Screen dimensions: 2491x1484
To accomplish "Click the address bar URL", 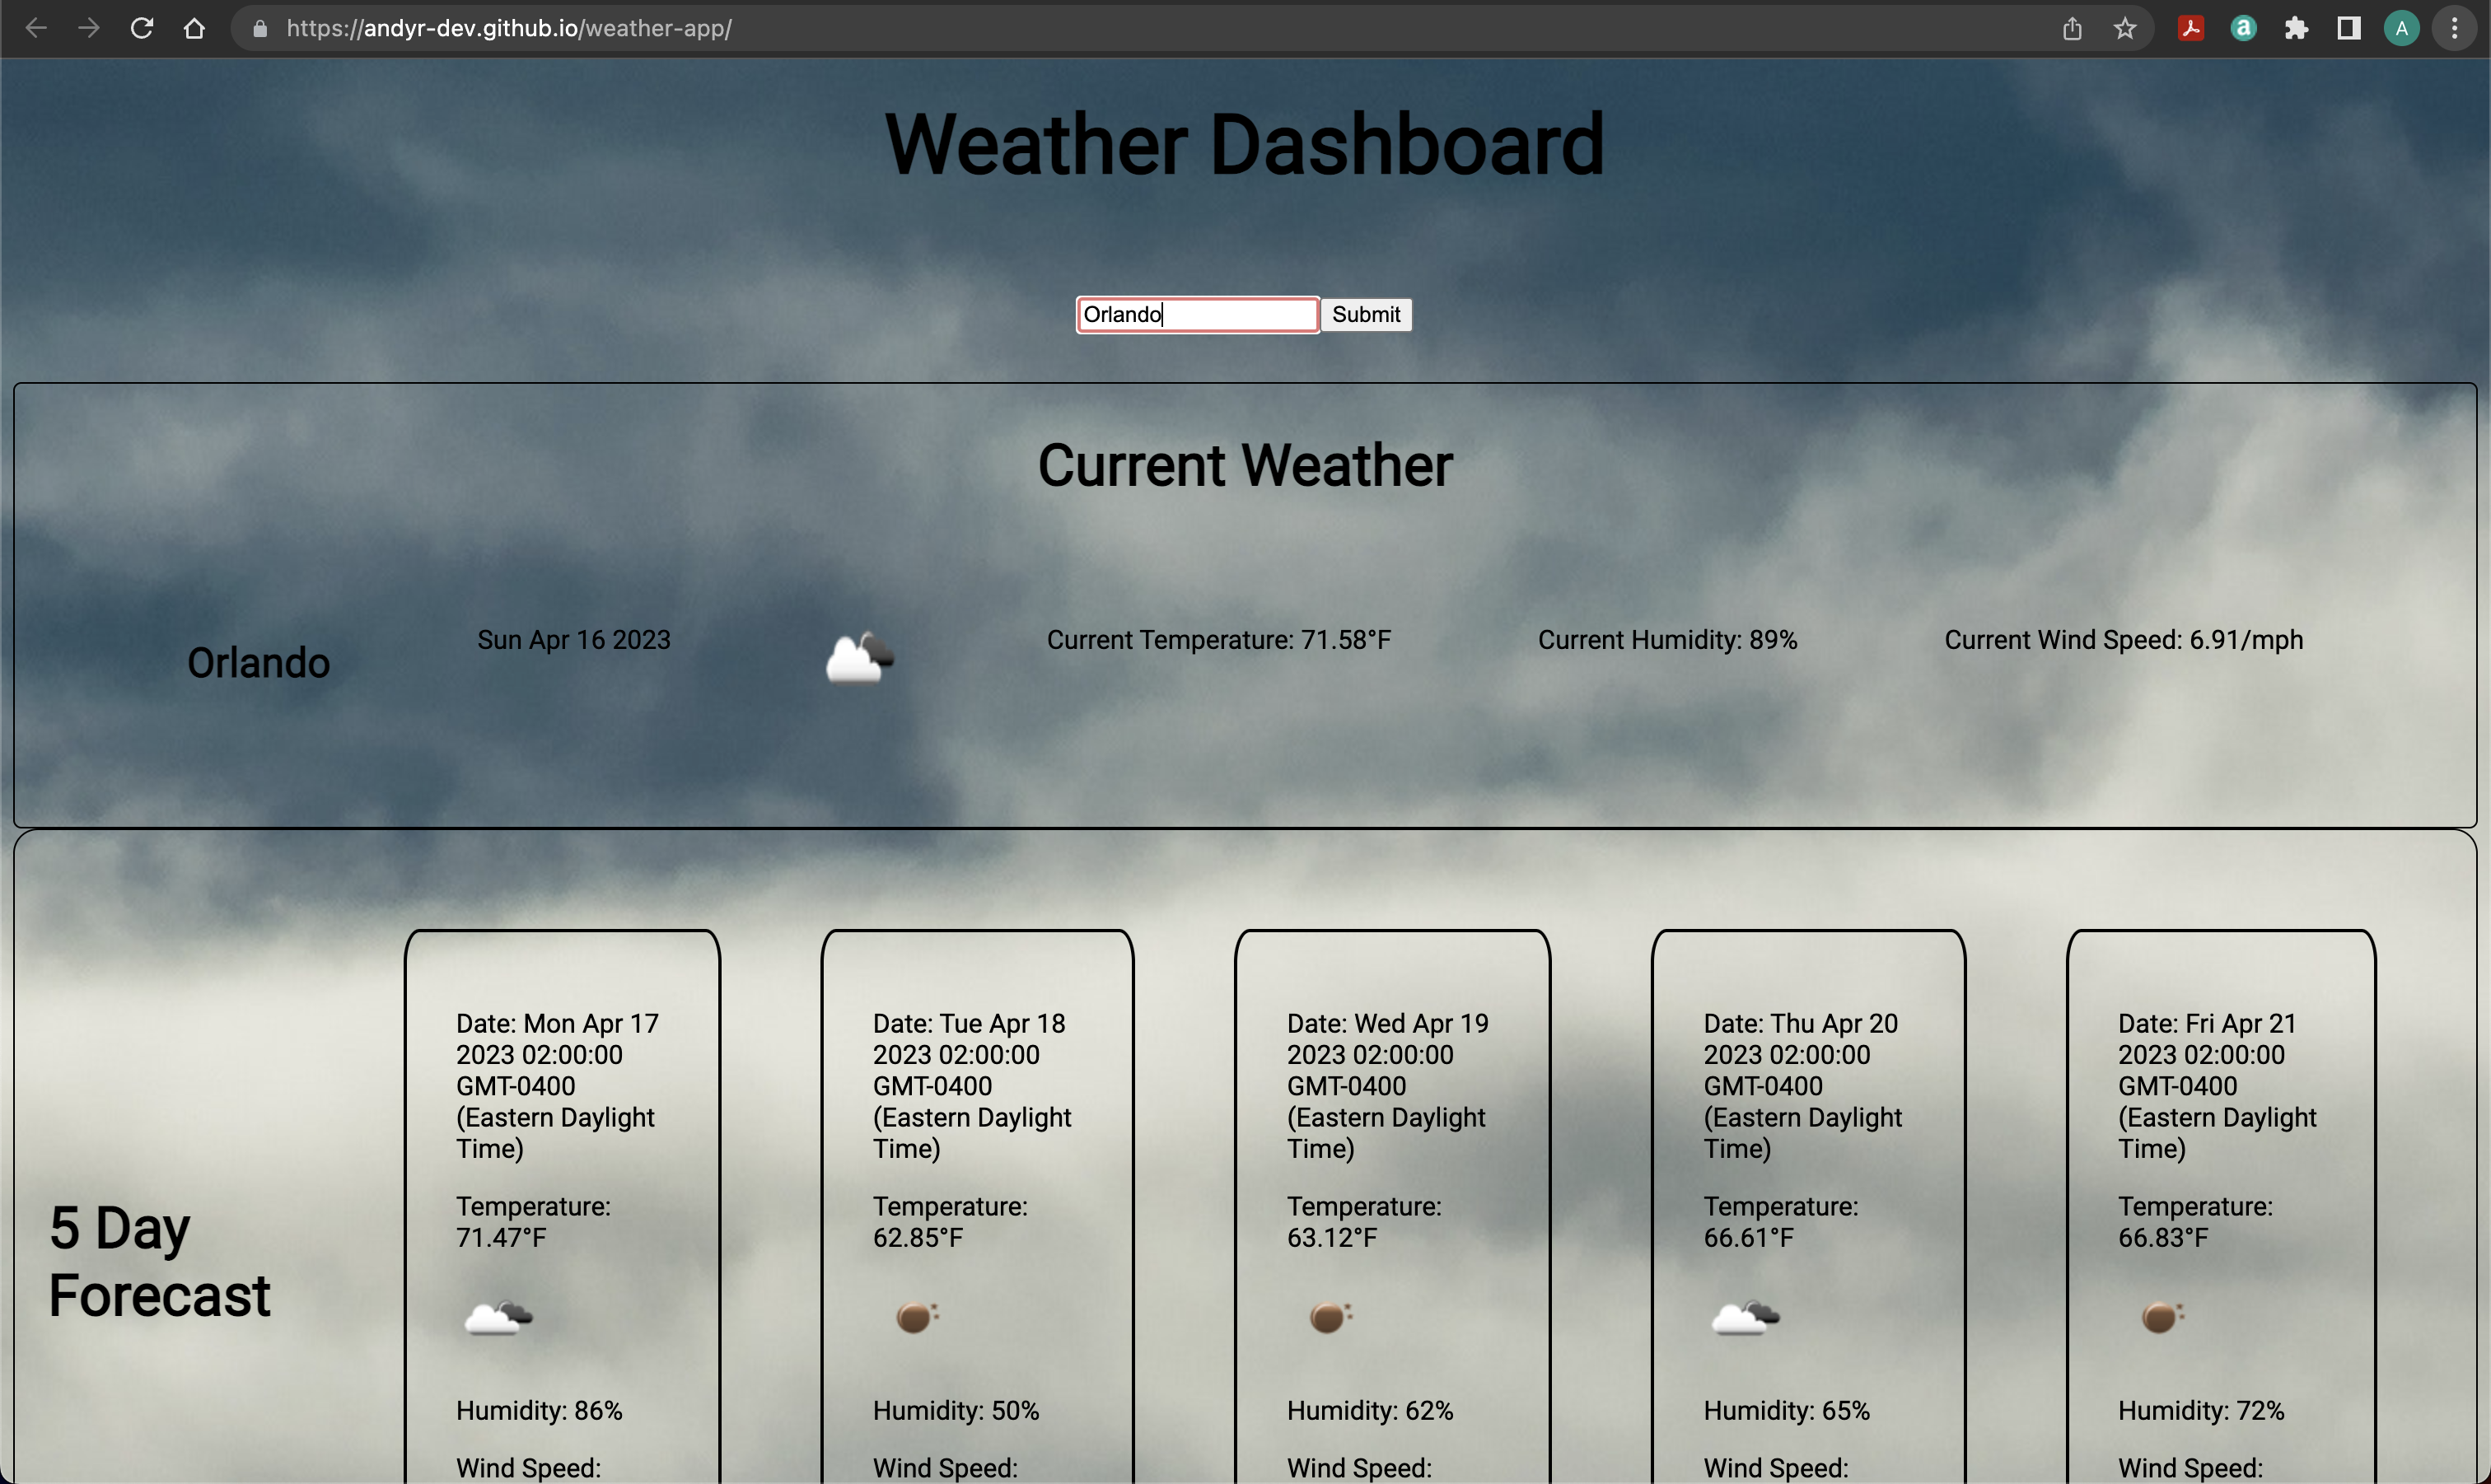I will tap(509, 28).
